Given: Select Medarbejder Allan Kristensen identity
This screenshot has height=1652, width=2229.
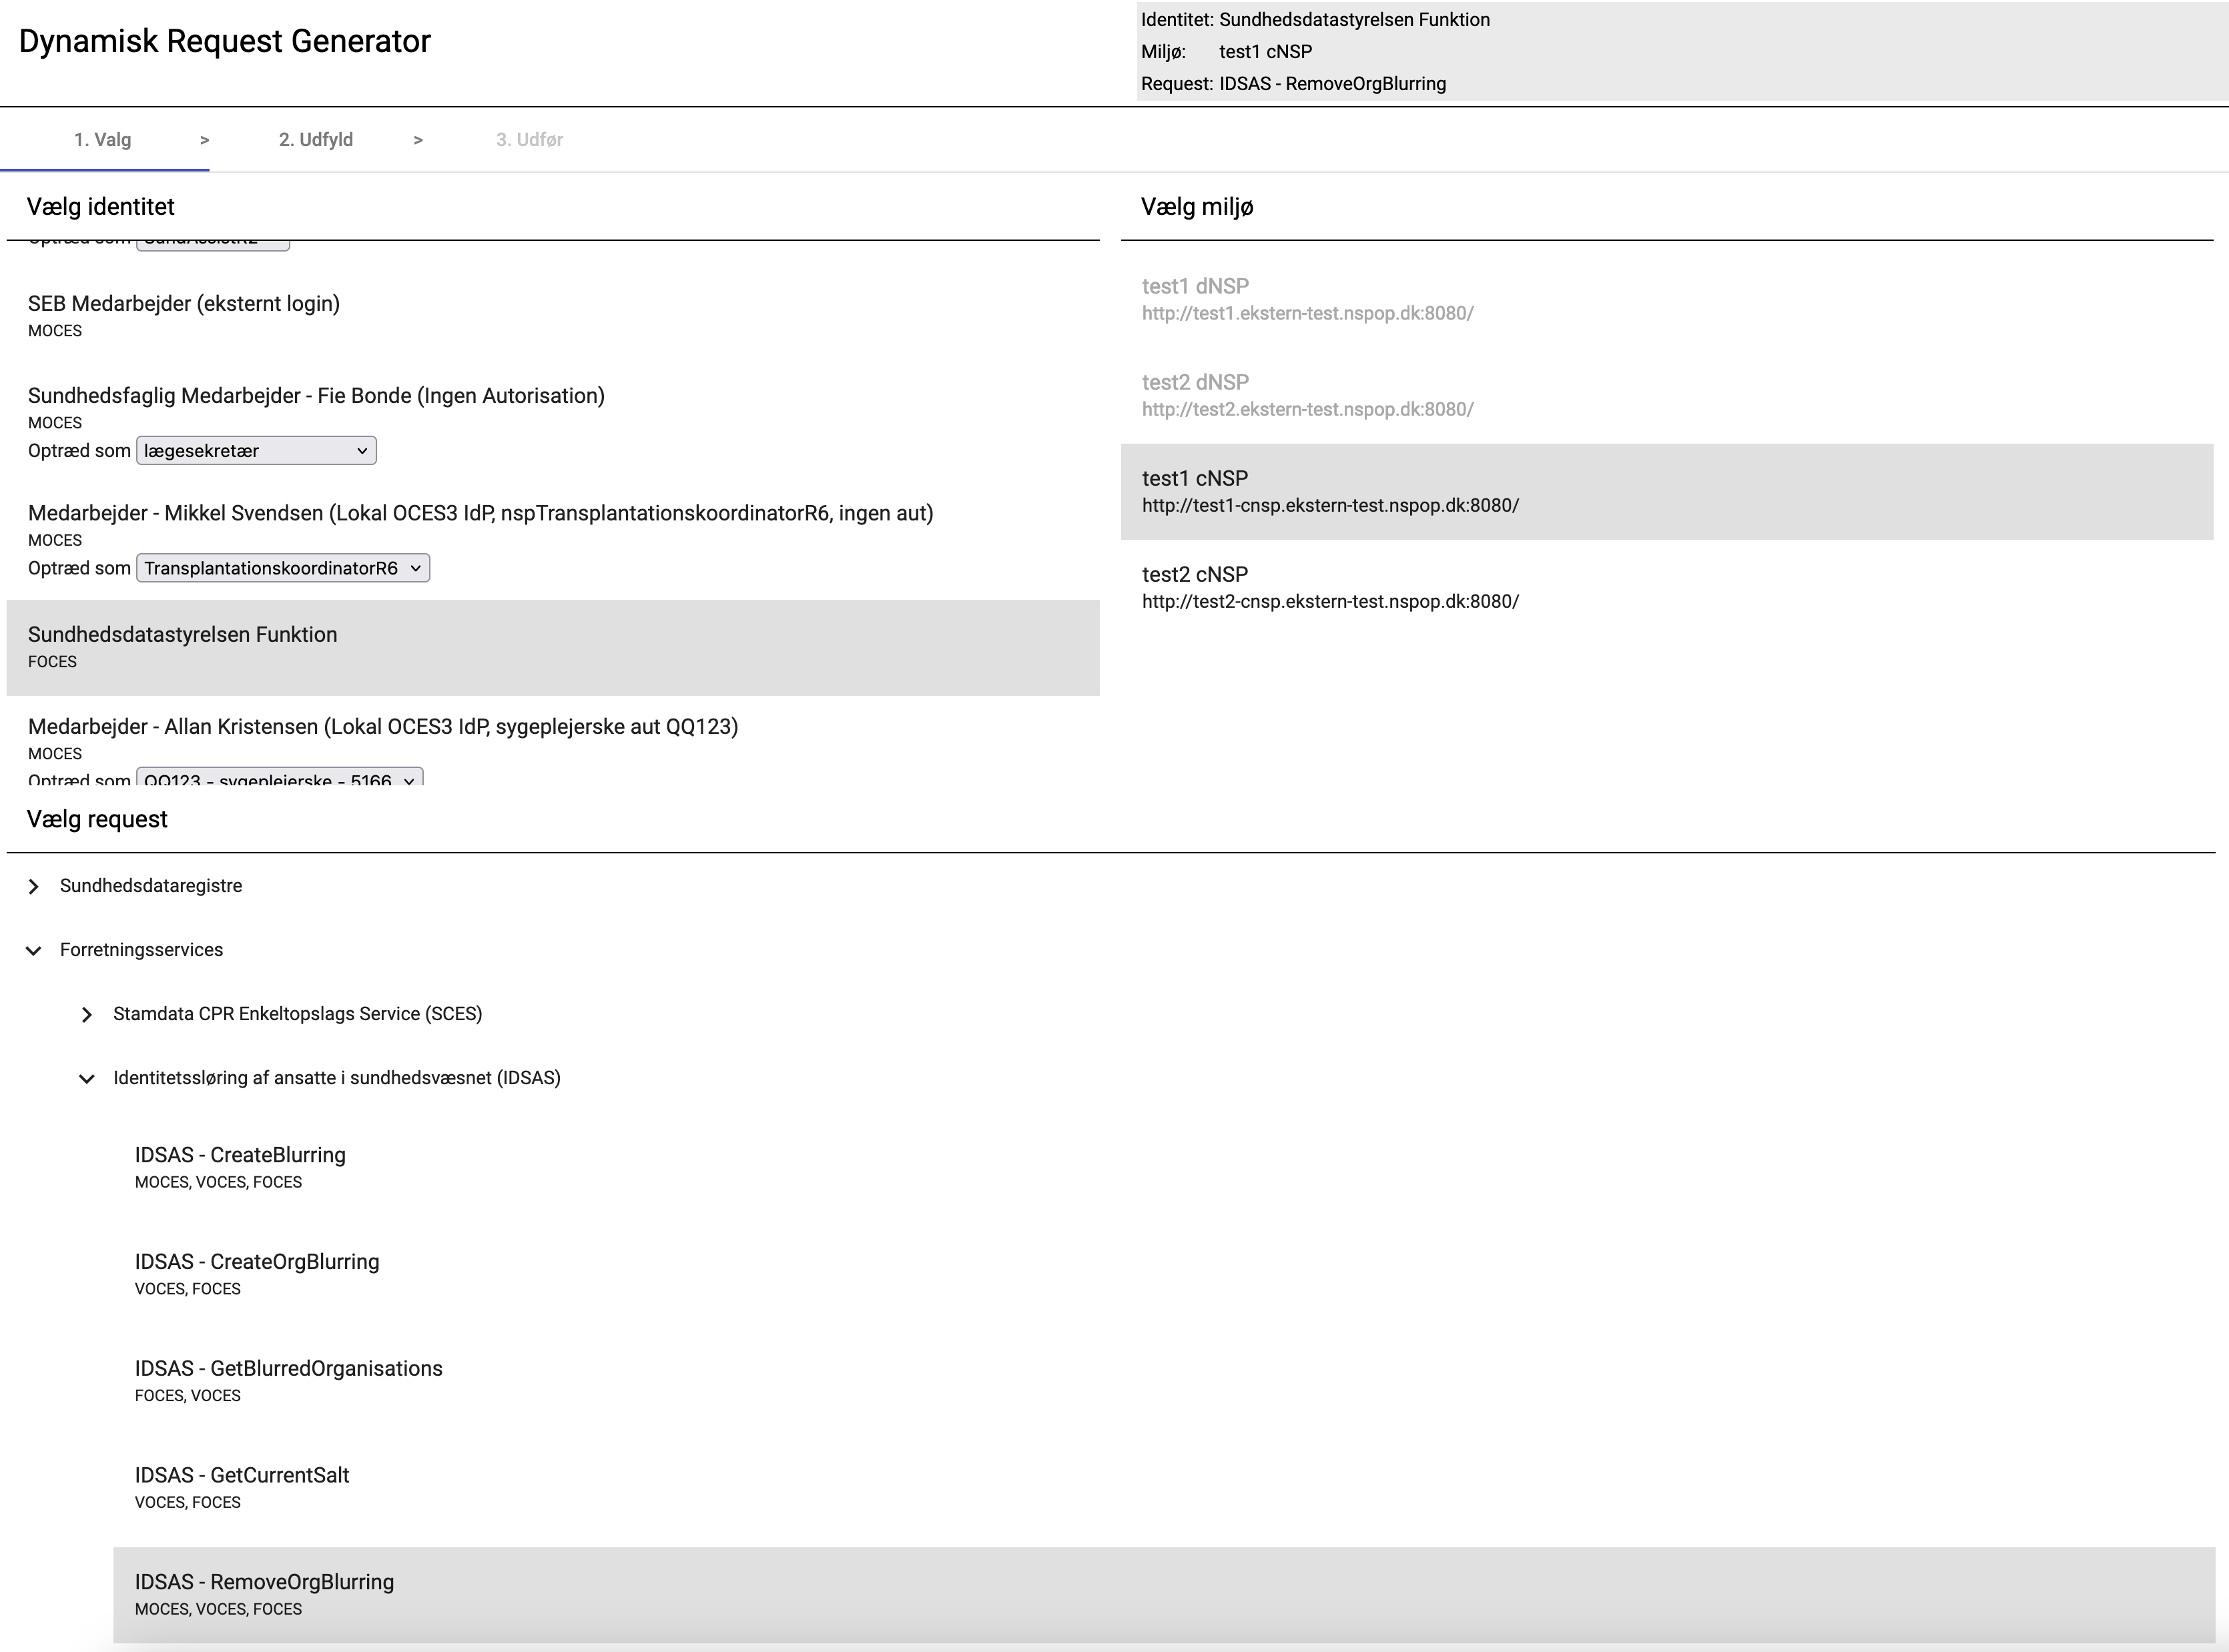Looking at the screenshot, I should [x=383, y=727].
